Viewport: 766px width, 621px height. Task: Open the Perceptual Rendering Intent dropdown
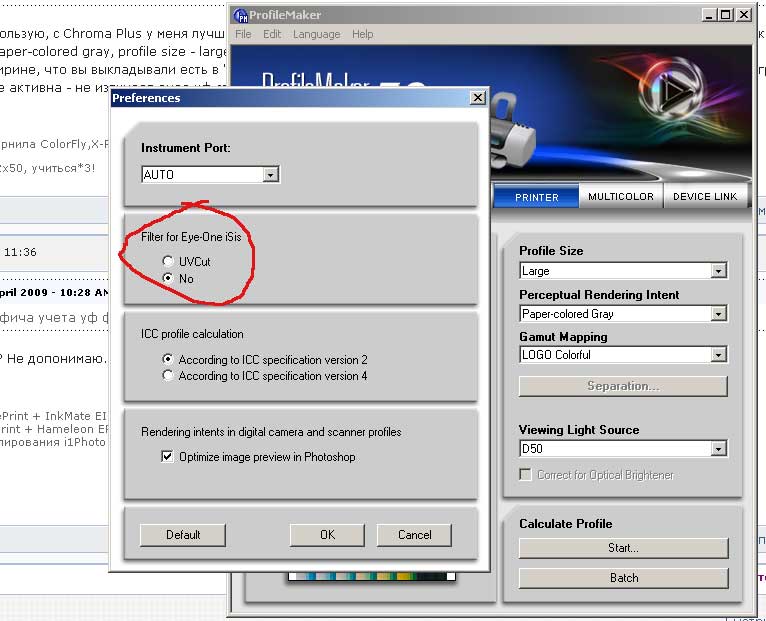[x=718, y=314]
